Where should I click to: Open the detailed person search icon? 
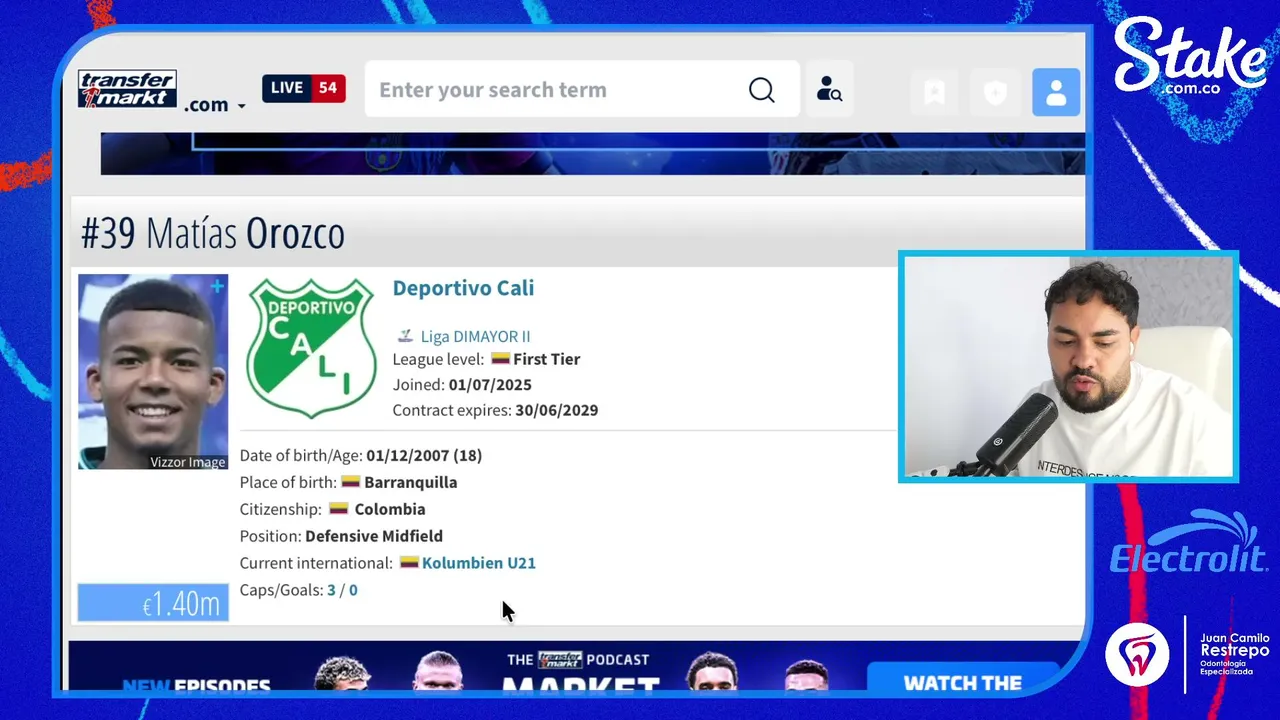(x=829, y=90)
